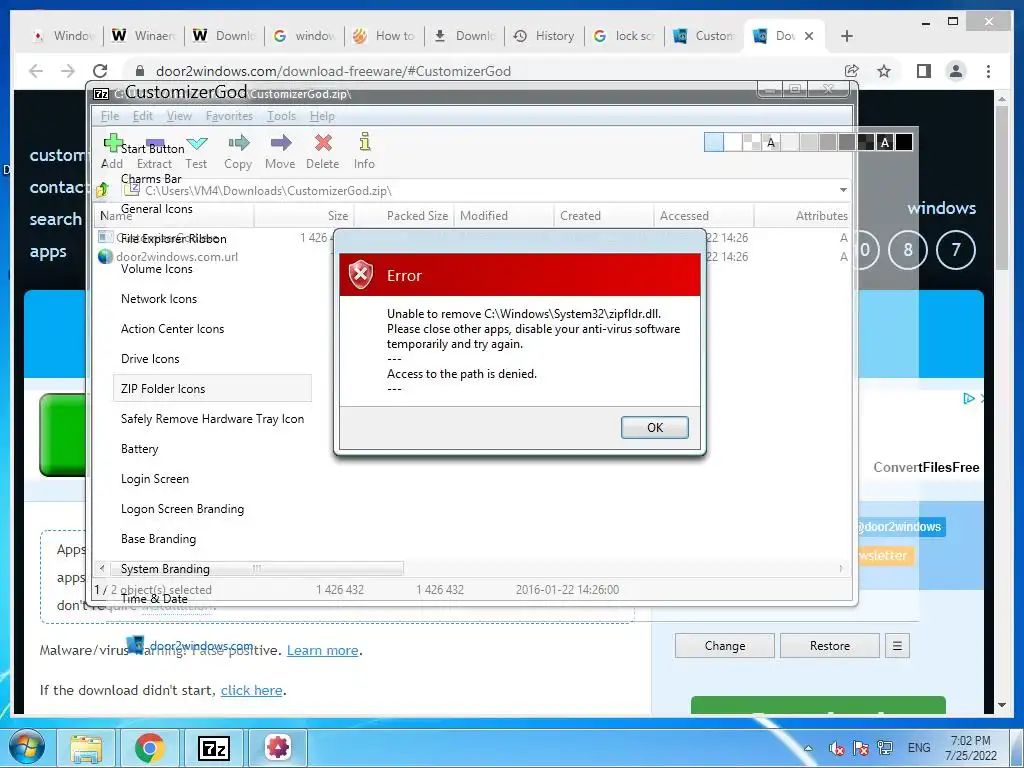Open Chrome's three-dot menu

click(988, 71)
